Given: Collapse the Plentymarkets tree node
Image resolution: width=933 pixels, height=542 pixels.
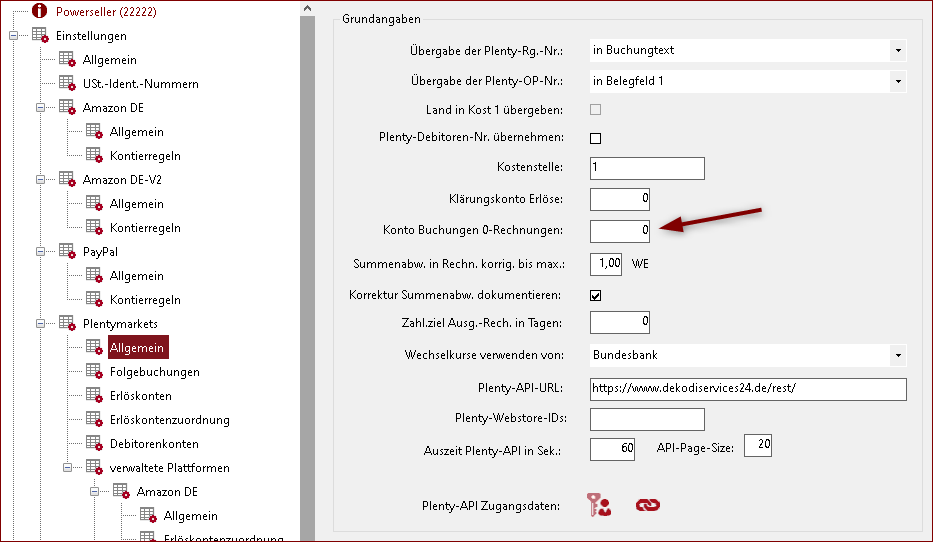Looking at the screenshot, I should tap(41, 323).
